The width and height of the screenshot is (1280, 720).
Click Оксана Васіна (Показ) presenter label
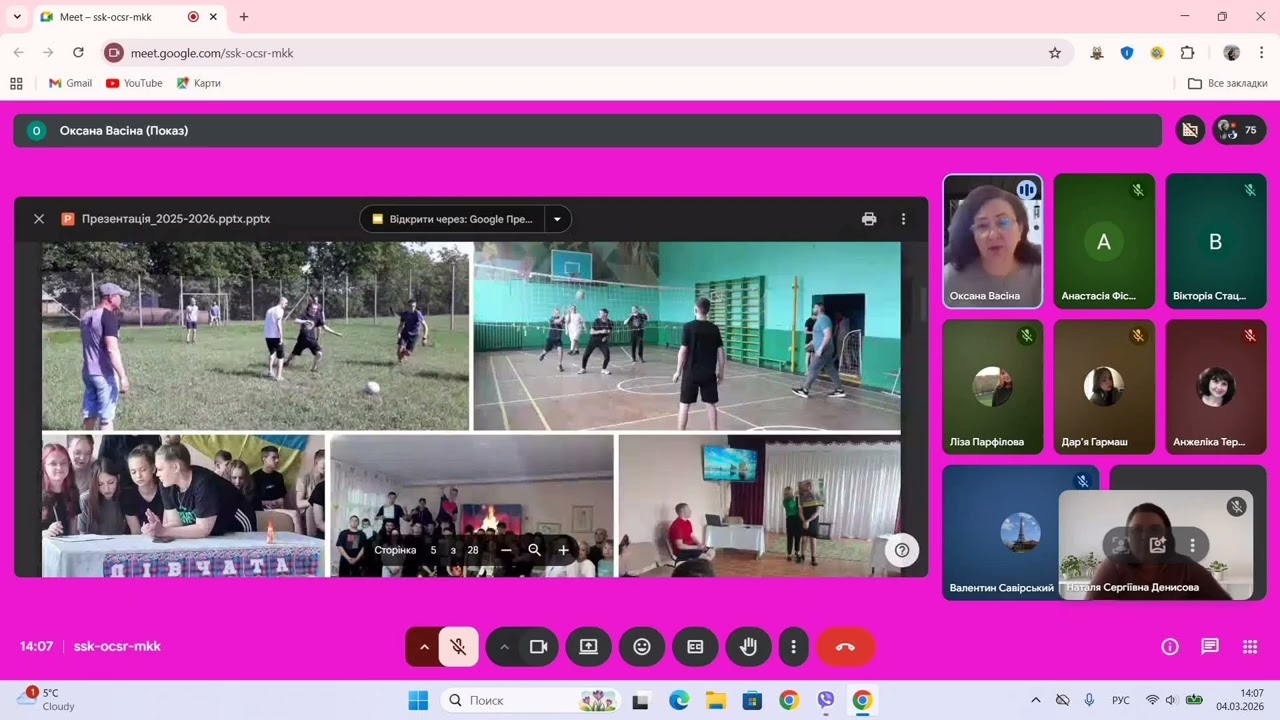[x=124, y=130]
